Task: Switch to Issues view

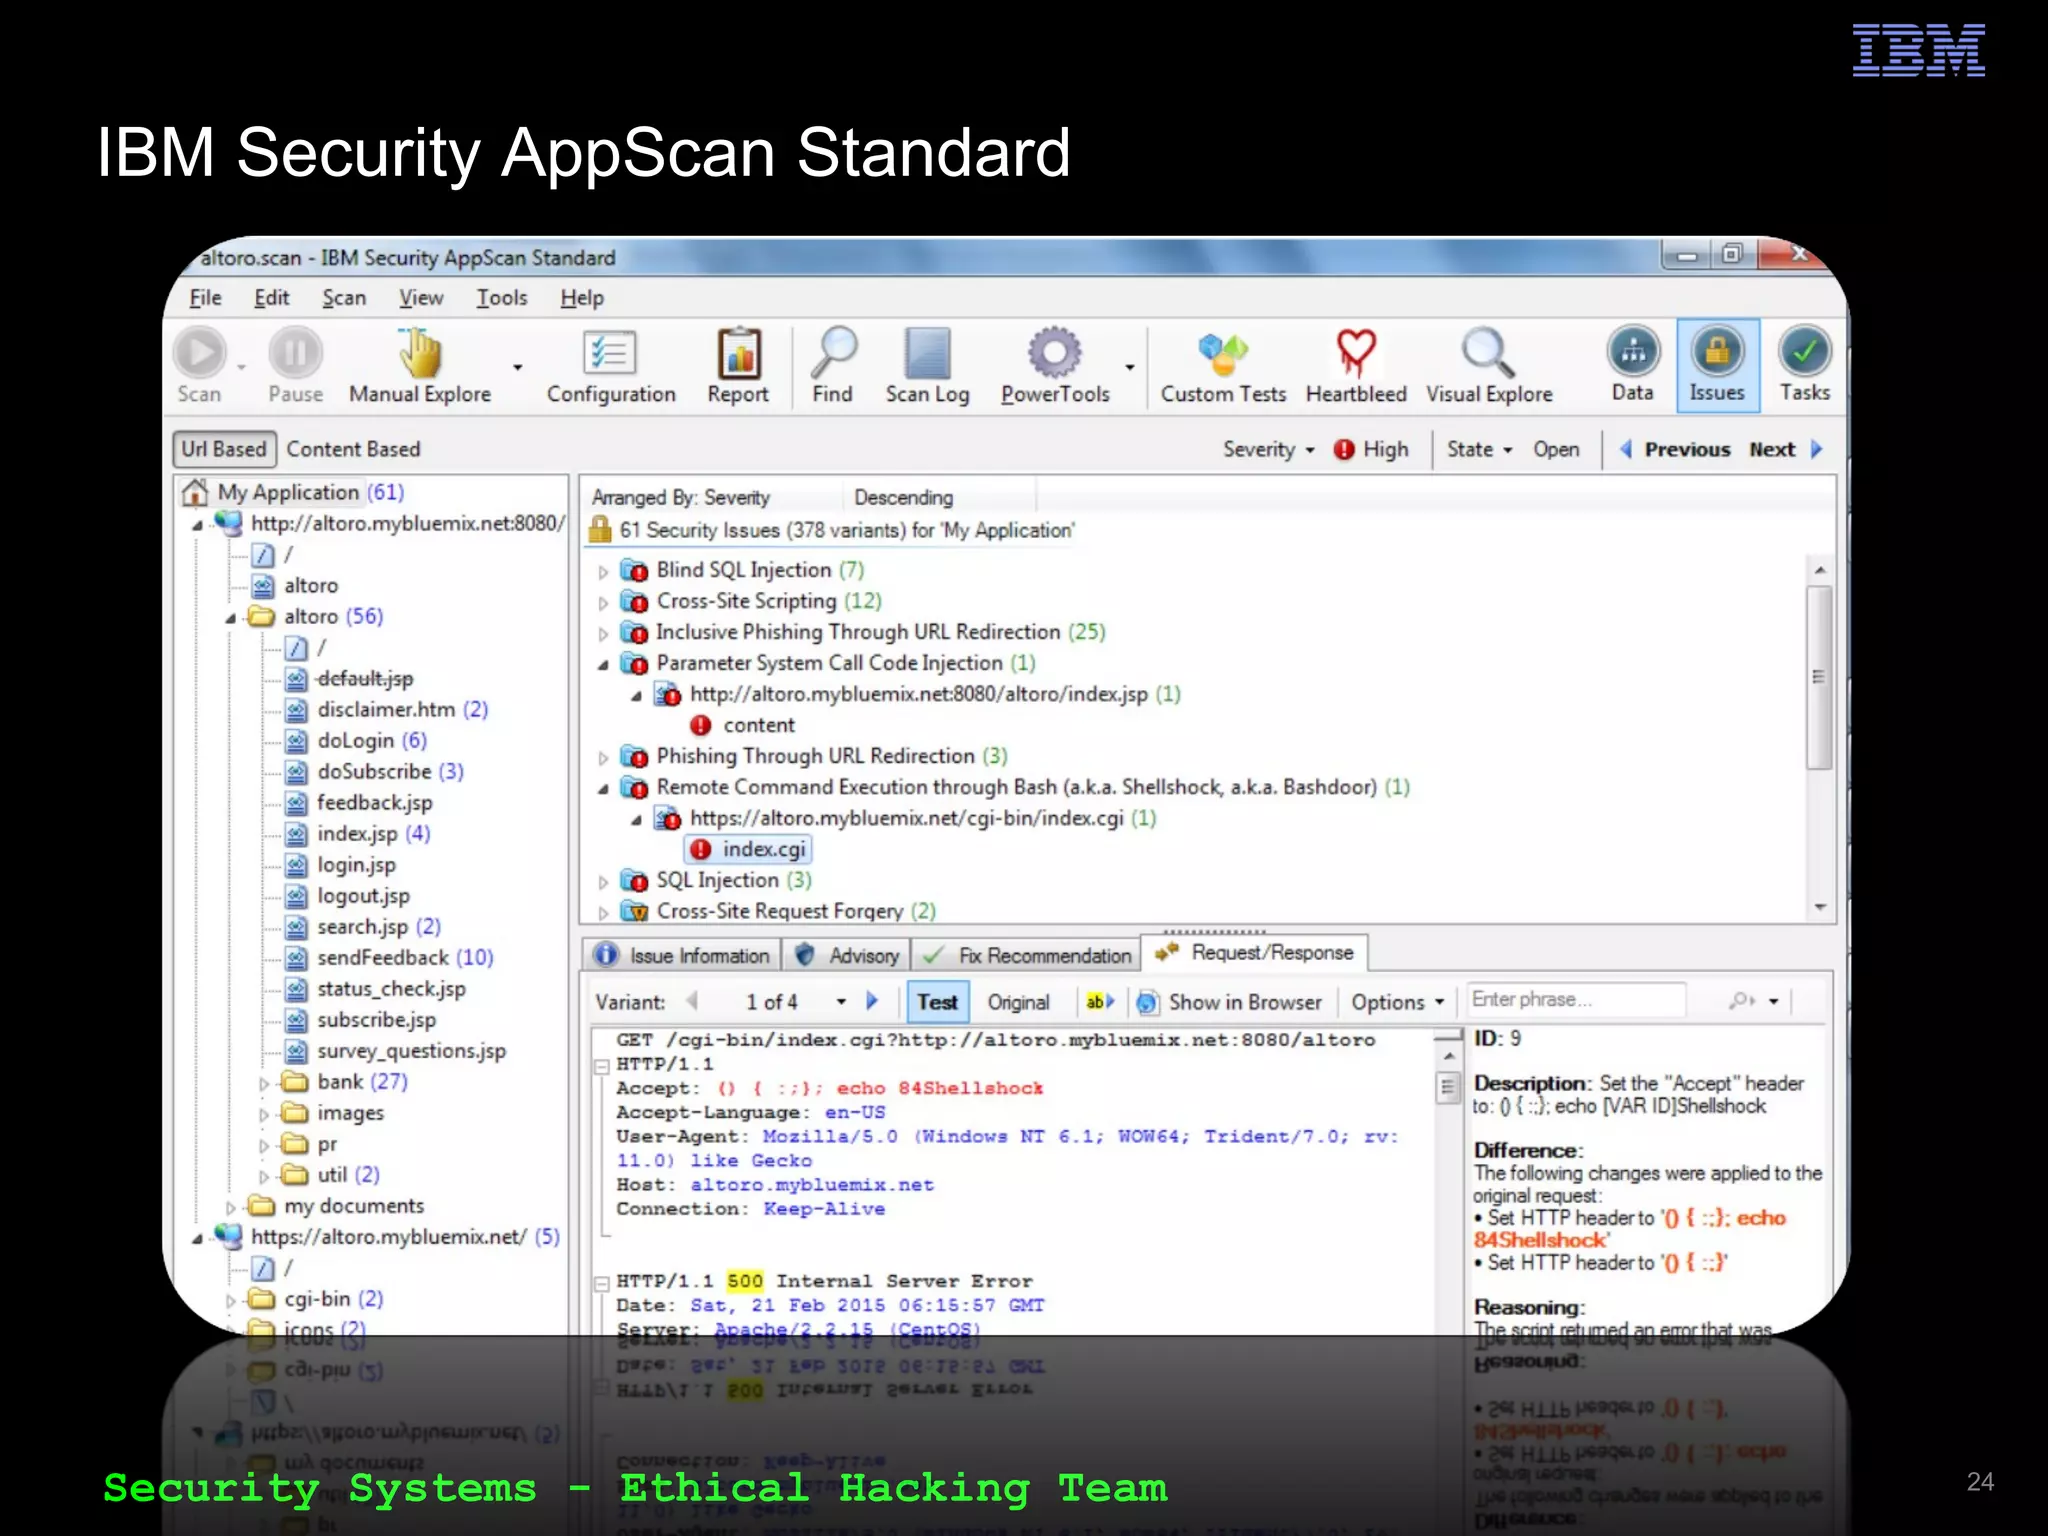Action: click(x=1717, y=365)
